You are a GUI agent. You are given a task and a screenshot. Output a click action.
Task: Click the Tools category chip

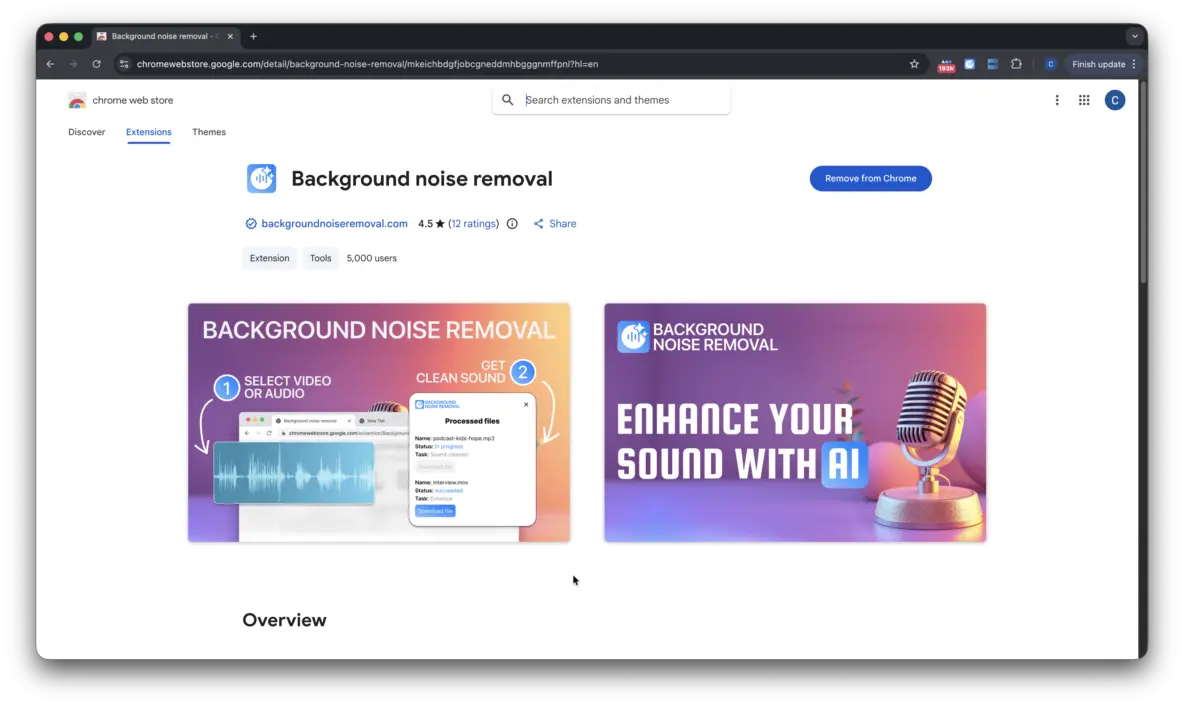(320, 258)
